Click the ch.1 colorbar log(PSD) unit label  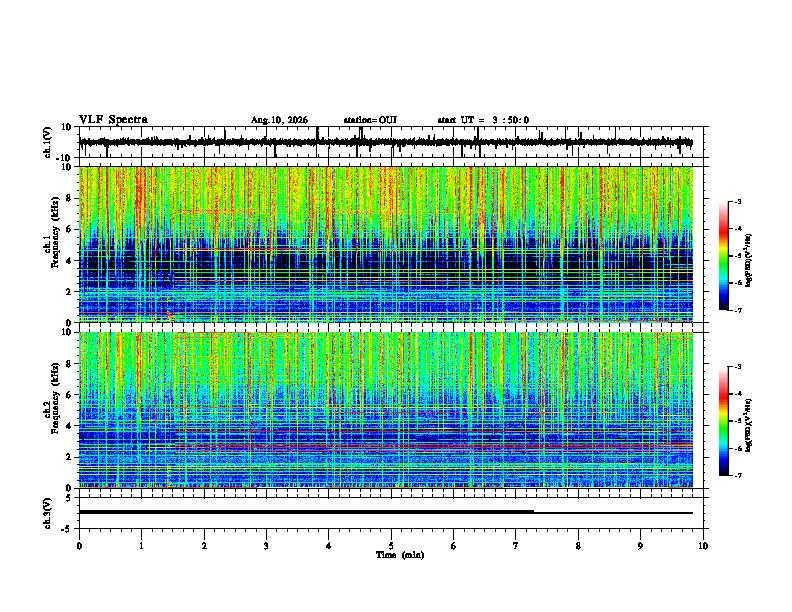tap(749, 261)
